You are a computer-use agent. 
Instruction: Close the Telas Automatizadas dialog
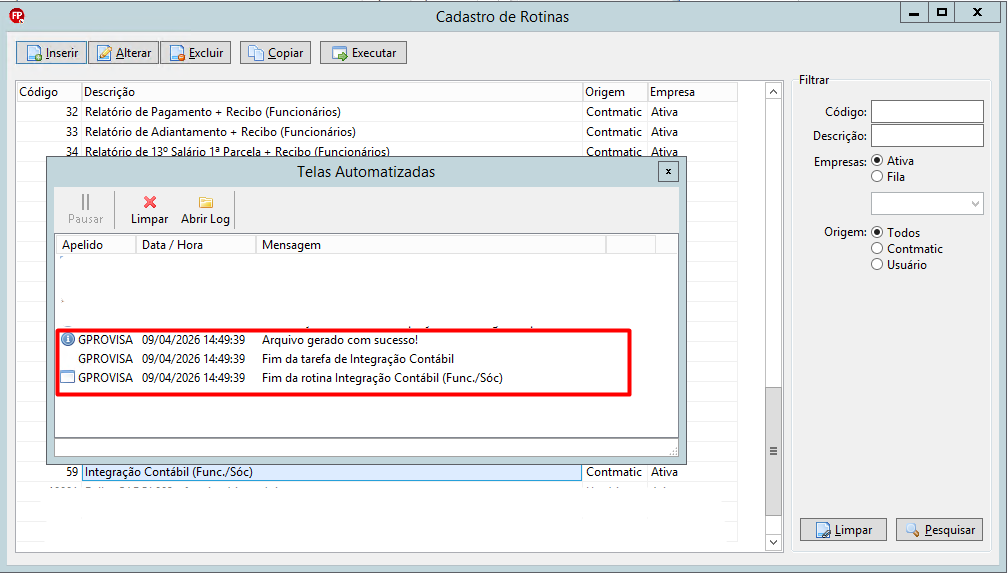(669, 172)
